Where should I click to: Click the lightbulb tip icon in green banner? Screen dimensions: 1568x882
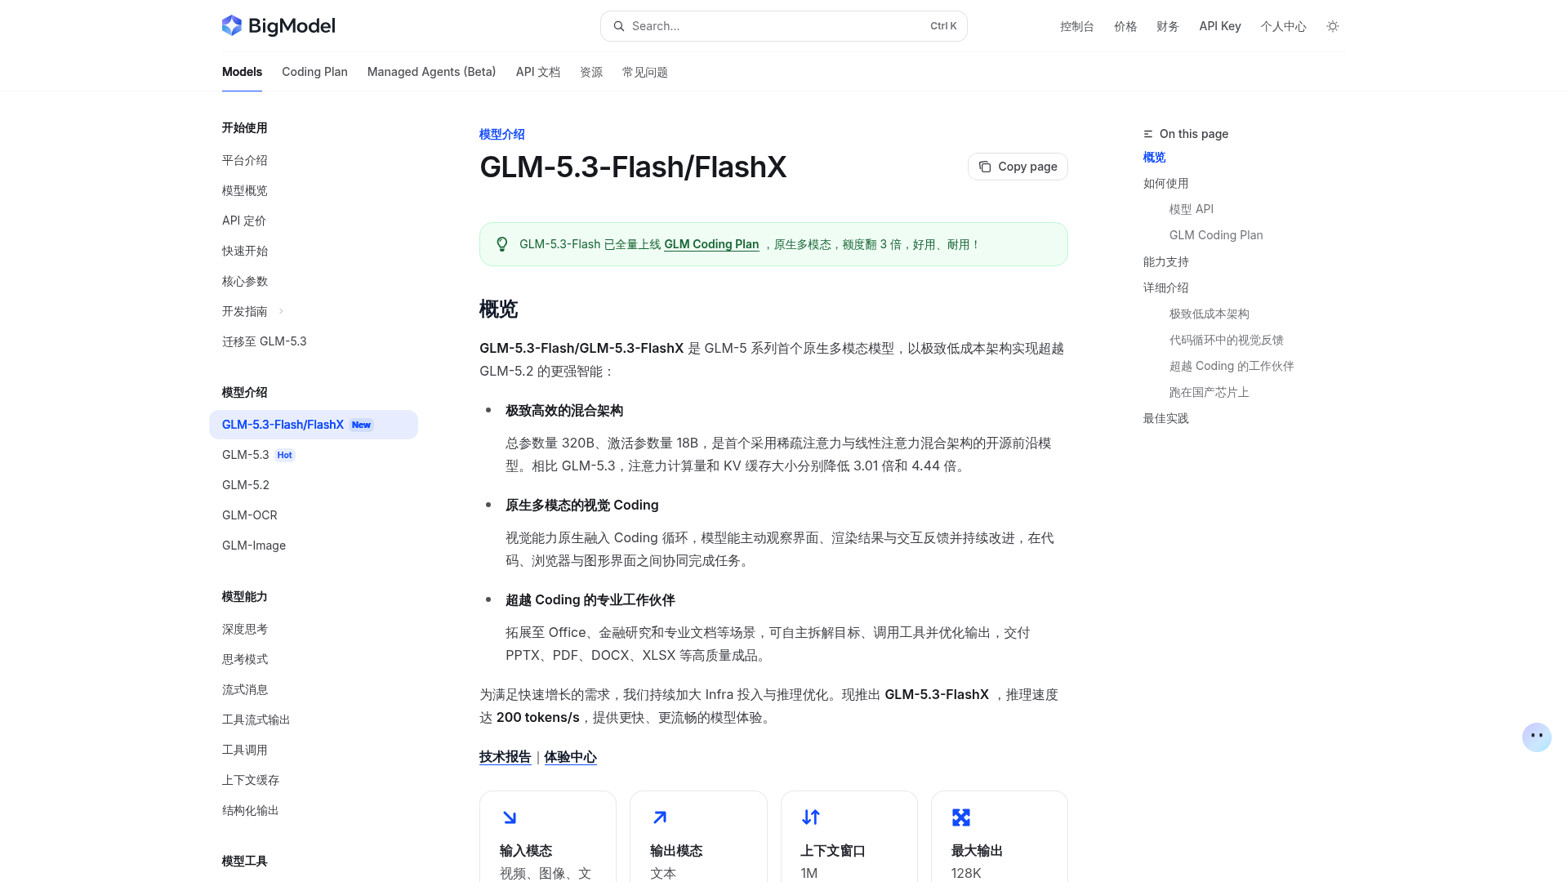pyautogui.click(x=502, y=244)
